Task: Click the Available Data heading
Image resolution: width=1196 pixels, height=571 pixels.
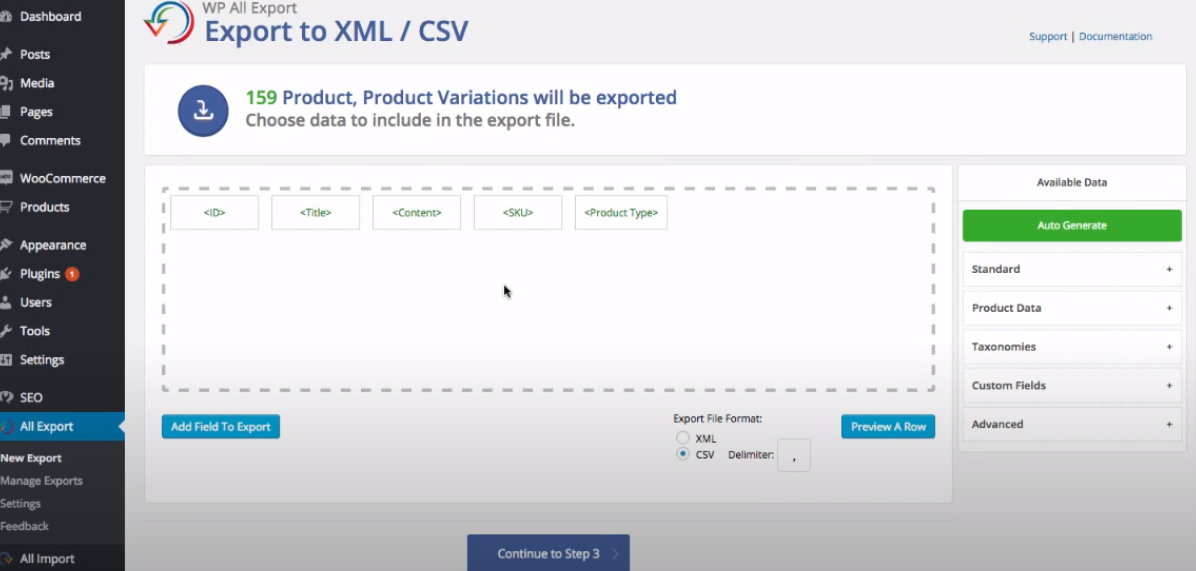Action: [x=1072, y=182]
